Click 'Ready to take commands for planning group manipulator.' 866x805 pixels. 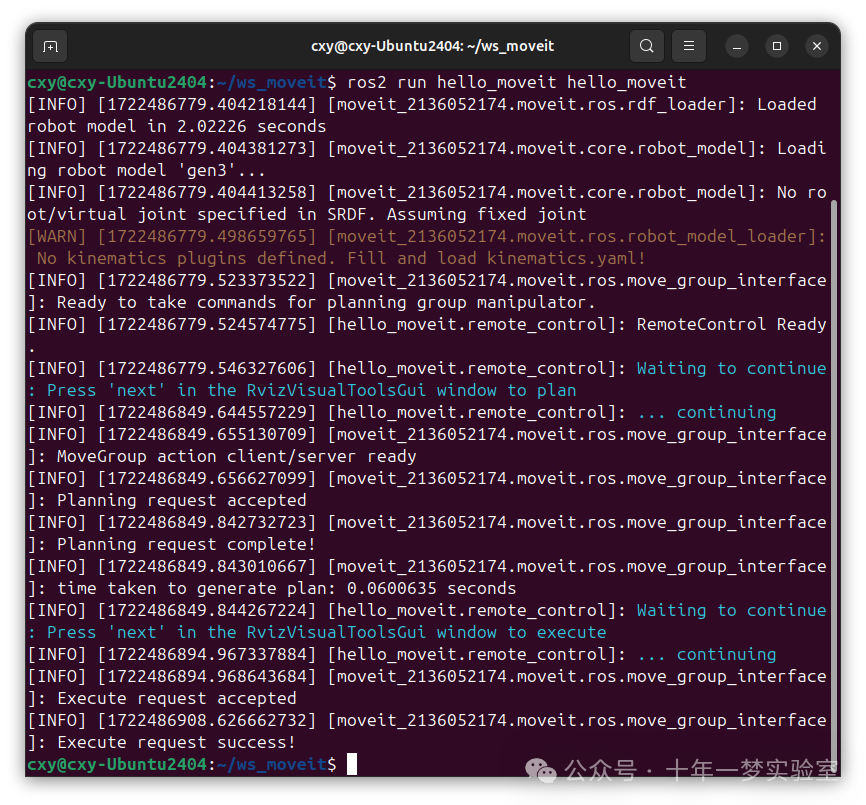tap(326, 303)
